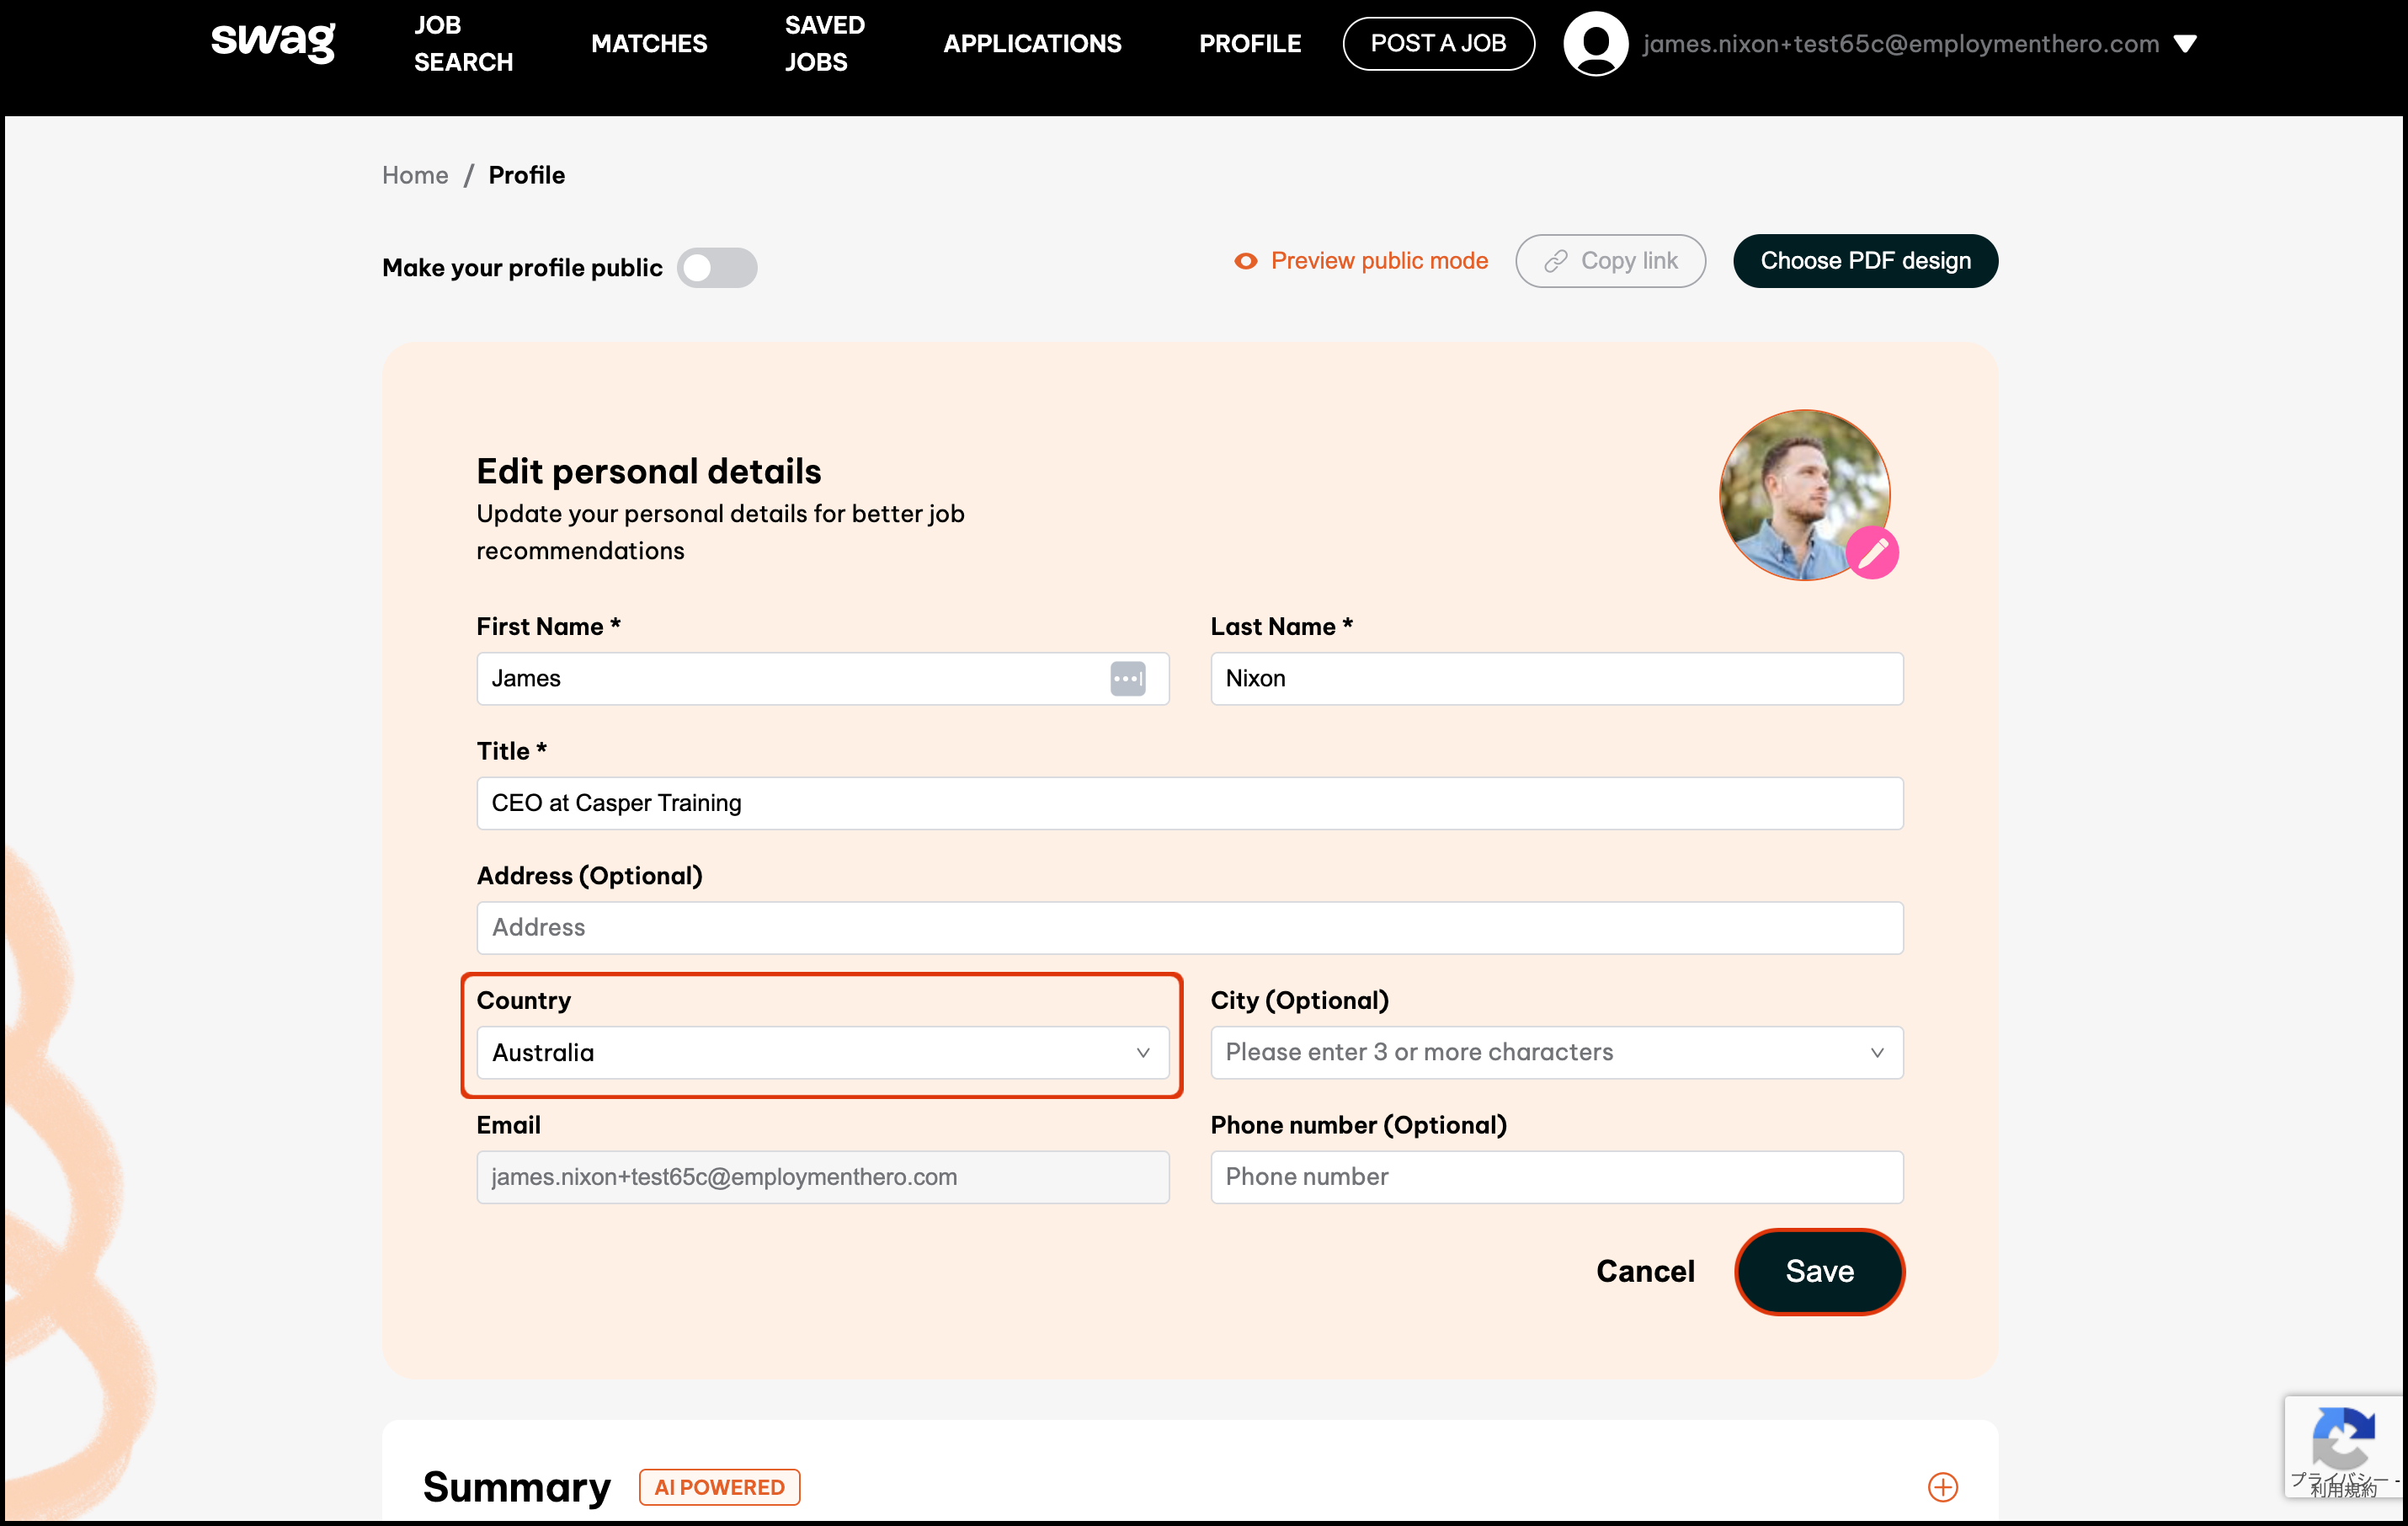Click the Choose PDF design button
The image size is (2408, 1526).
tap(1865, 261)
